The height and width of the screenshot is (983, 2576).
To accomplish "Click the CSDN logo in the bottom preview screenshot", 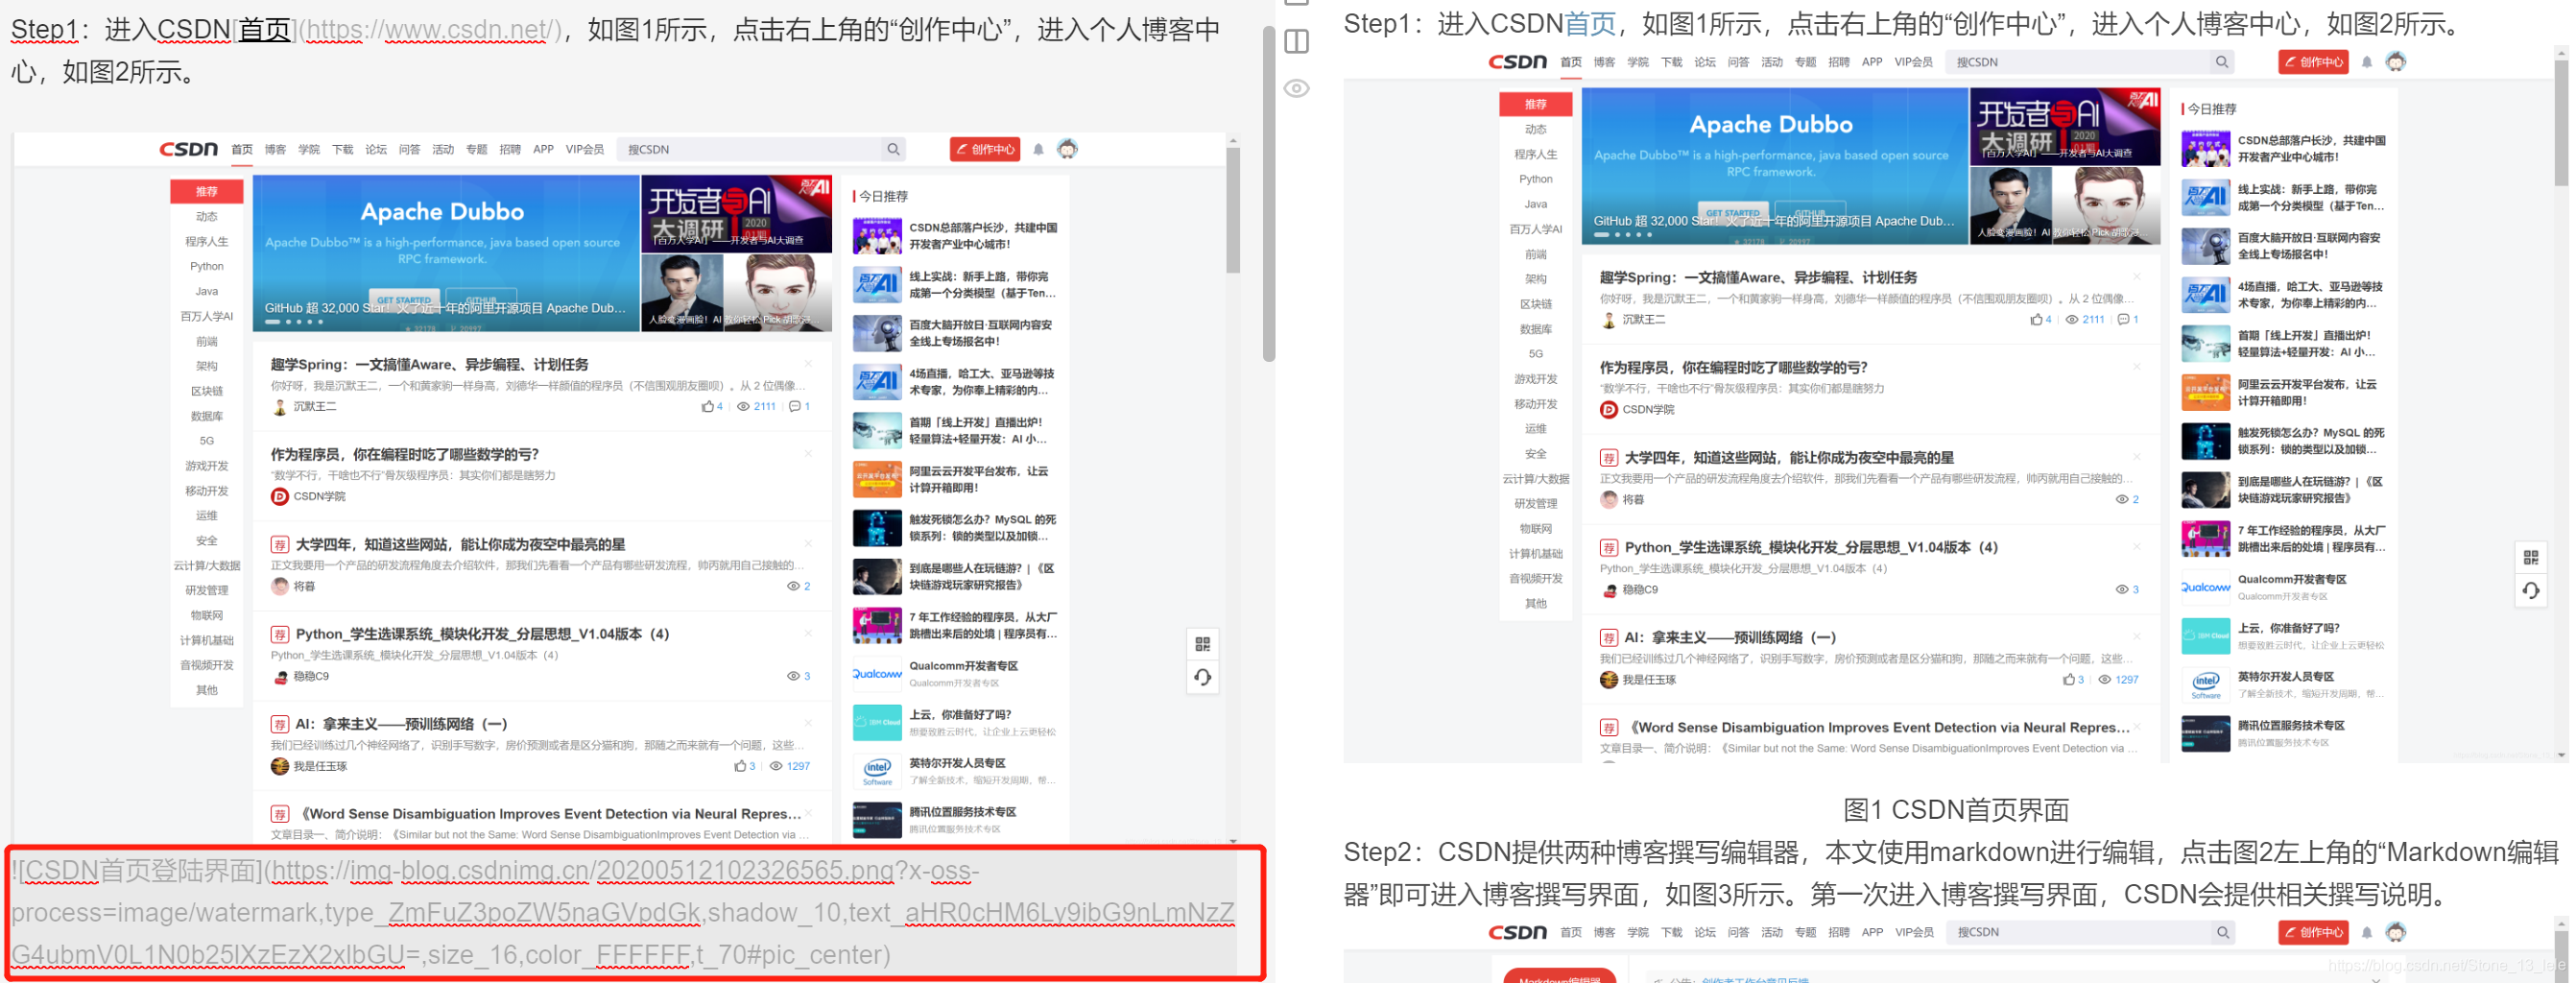I will 1517,932.
